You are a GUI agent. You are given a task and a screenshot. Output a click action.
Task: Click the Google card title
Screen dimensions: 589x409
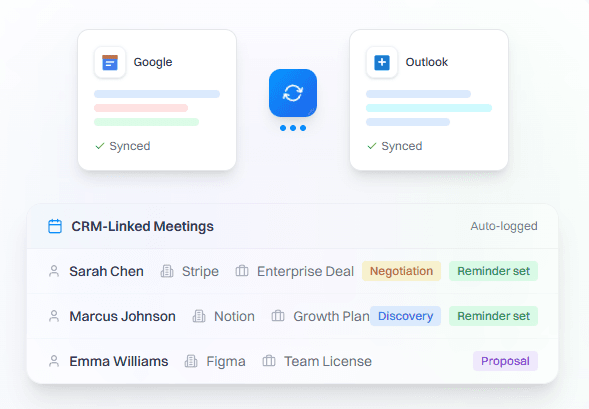tap(153, 62)
